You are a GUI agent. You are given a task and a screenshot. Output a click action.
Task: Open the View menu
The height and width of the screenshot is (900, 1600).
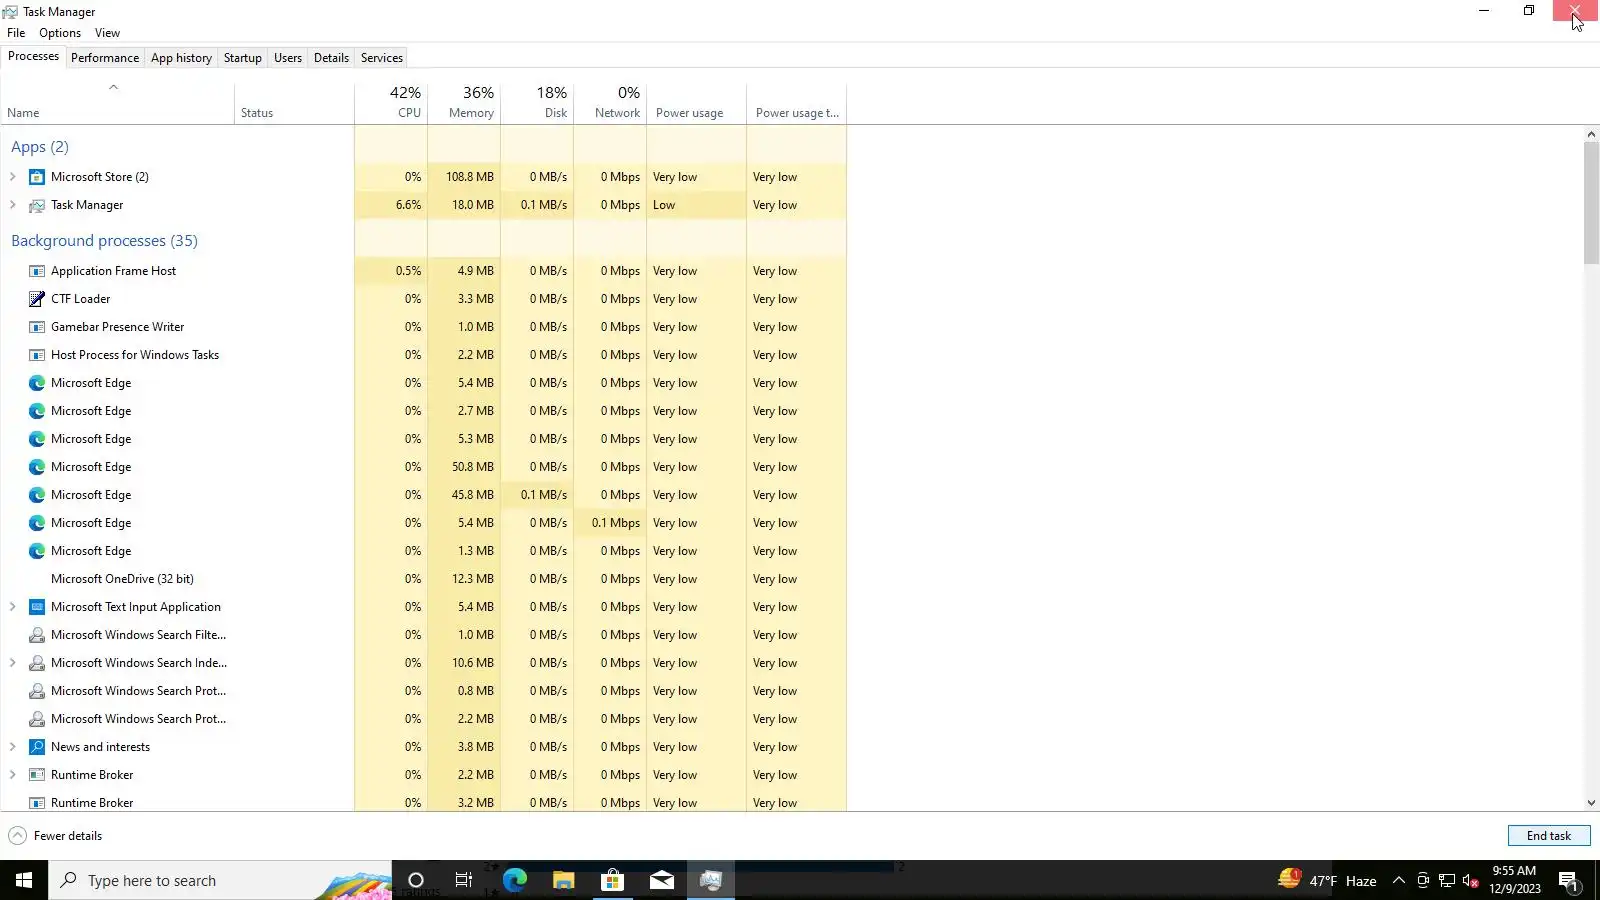pyautogui.click(x=107, y=33)
